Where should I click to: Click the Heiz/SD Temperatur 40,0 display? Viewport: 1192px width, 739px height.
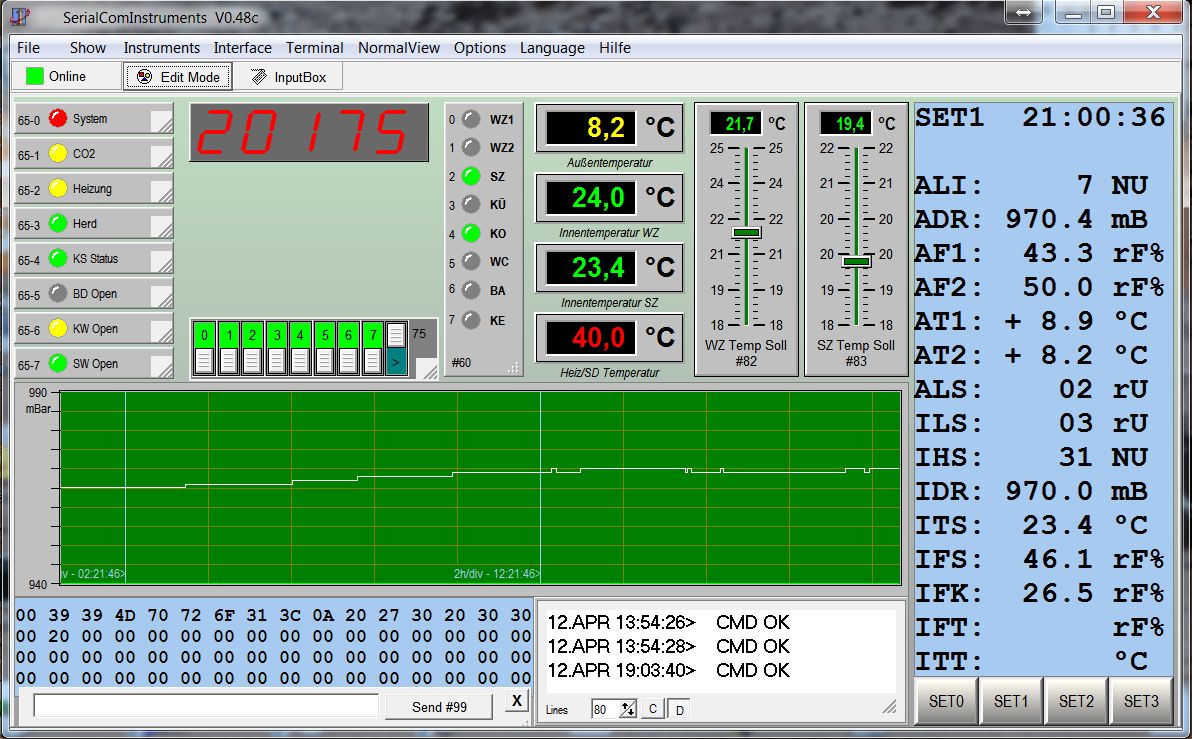[x=591, y=338]
